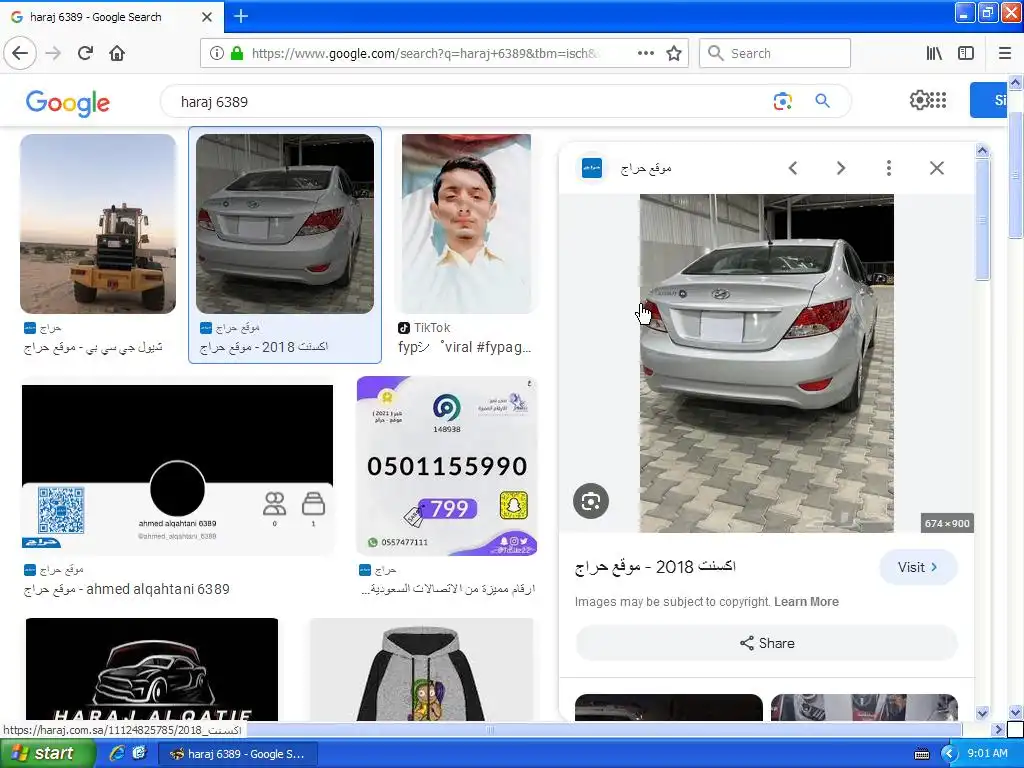Screen dimensions: 1024x768
Task: Open the Windows start menu
Action: click(x=47, y=753)
